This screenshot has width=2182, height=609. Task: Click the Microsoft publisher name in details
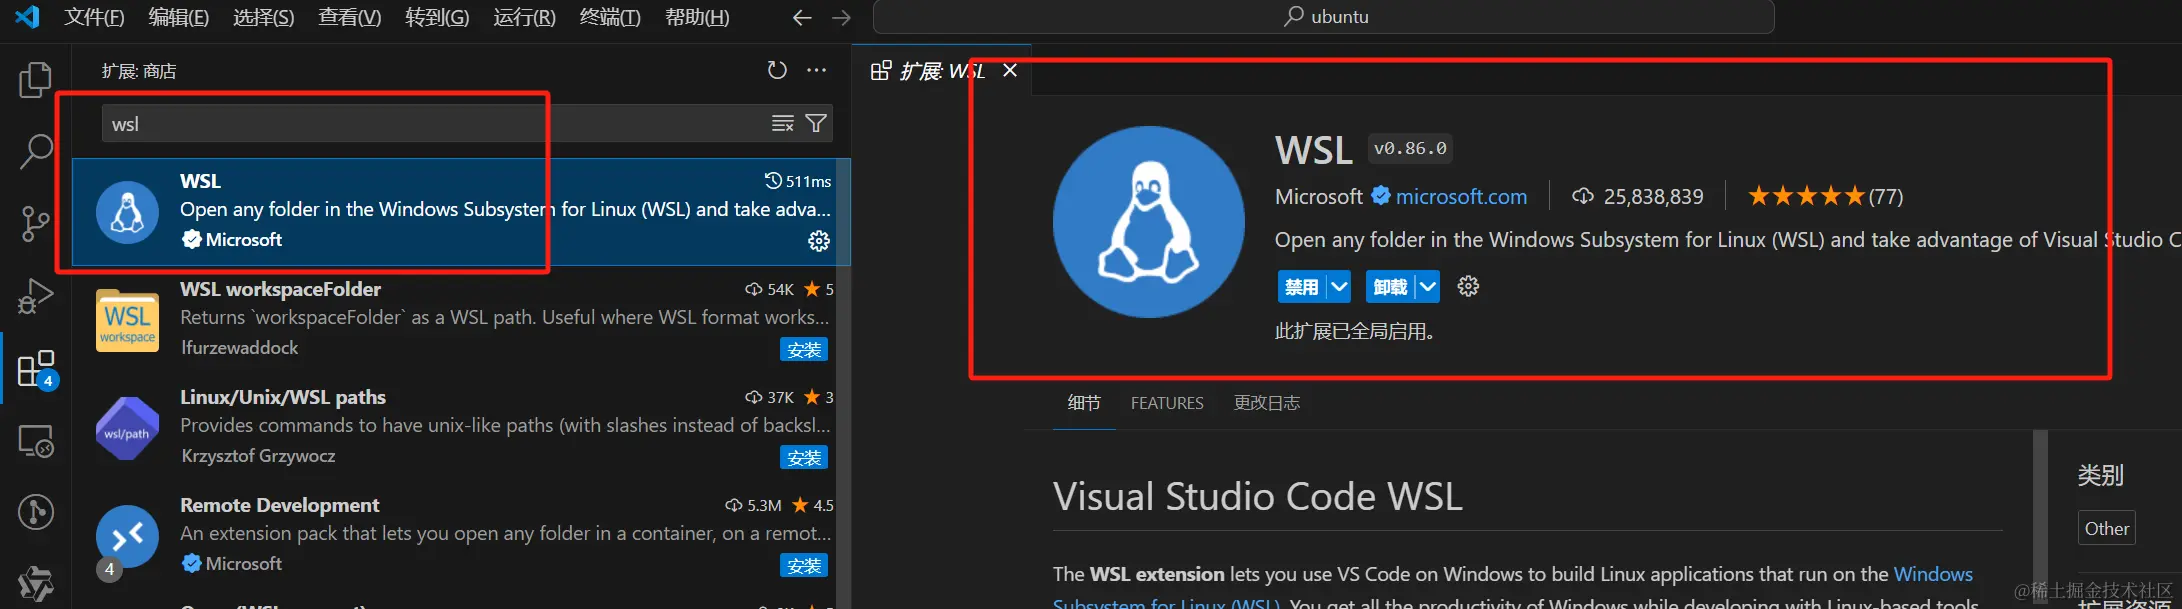1318,196
